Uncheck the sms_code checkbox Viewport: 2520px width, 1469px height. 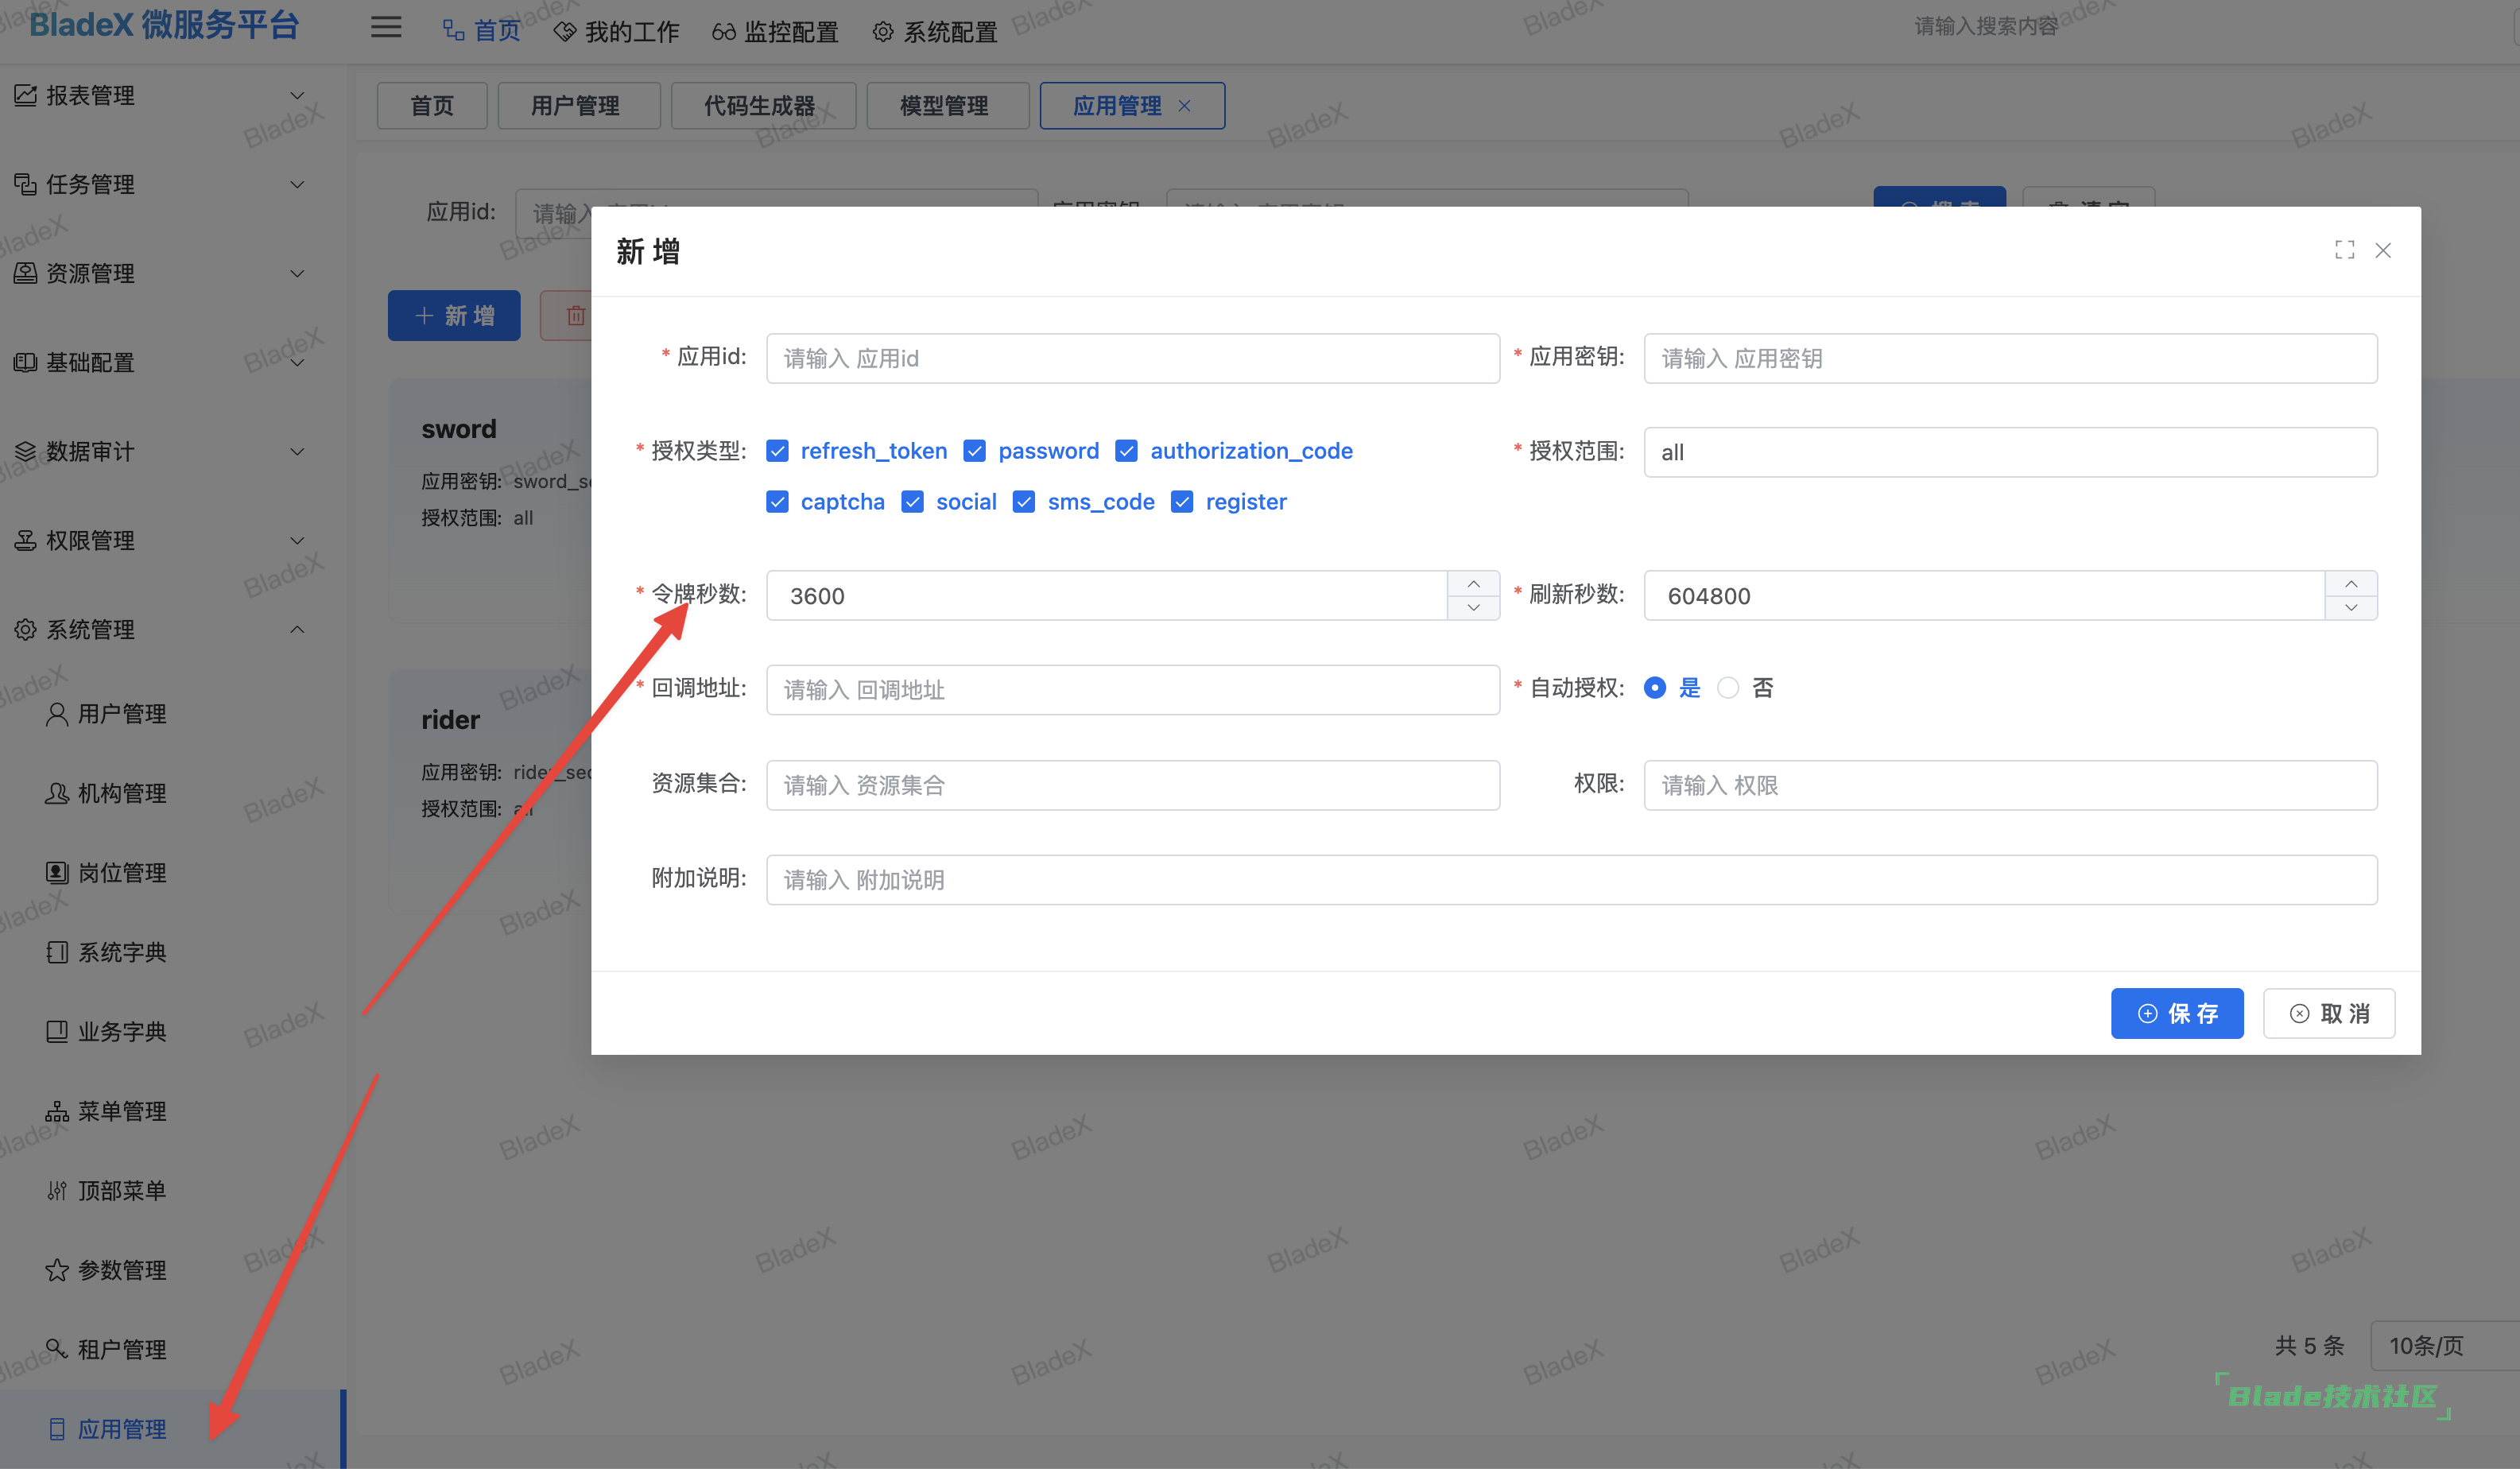click(1024, 502)
